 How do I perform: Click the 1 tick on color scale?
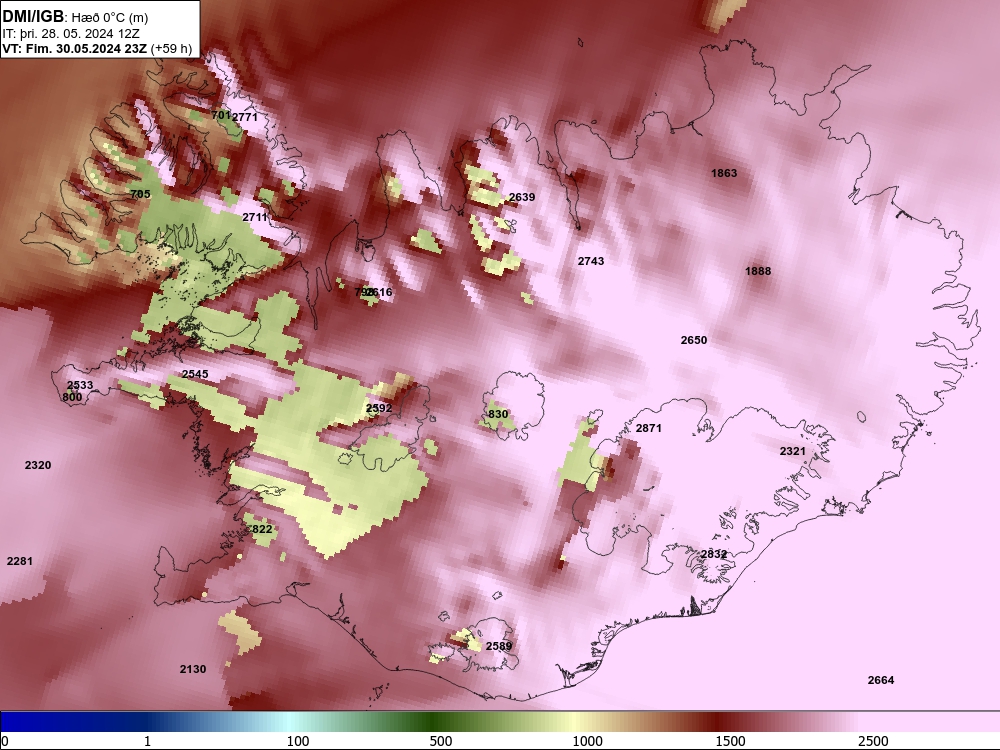tap(147, 741)
